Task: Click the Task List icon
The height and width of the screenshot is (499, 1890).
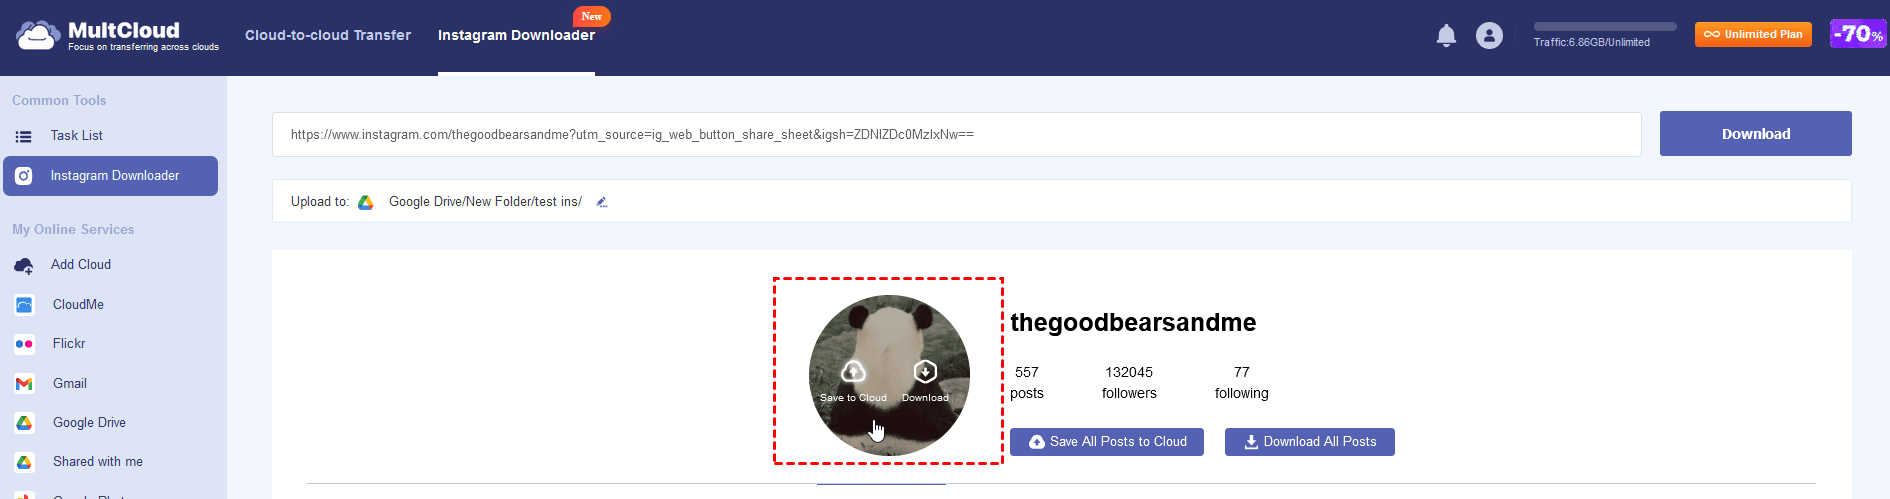Action: [x=24, y=136]
